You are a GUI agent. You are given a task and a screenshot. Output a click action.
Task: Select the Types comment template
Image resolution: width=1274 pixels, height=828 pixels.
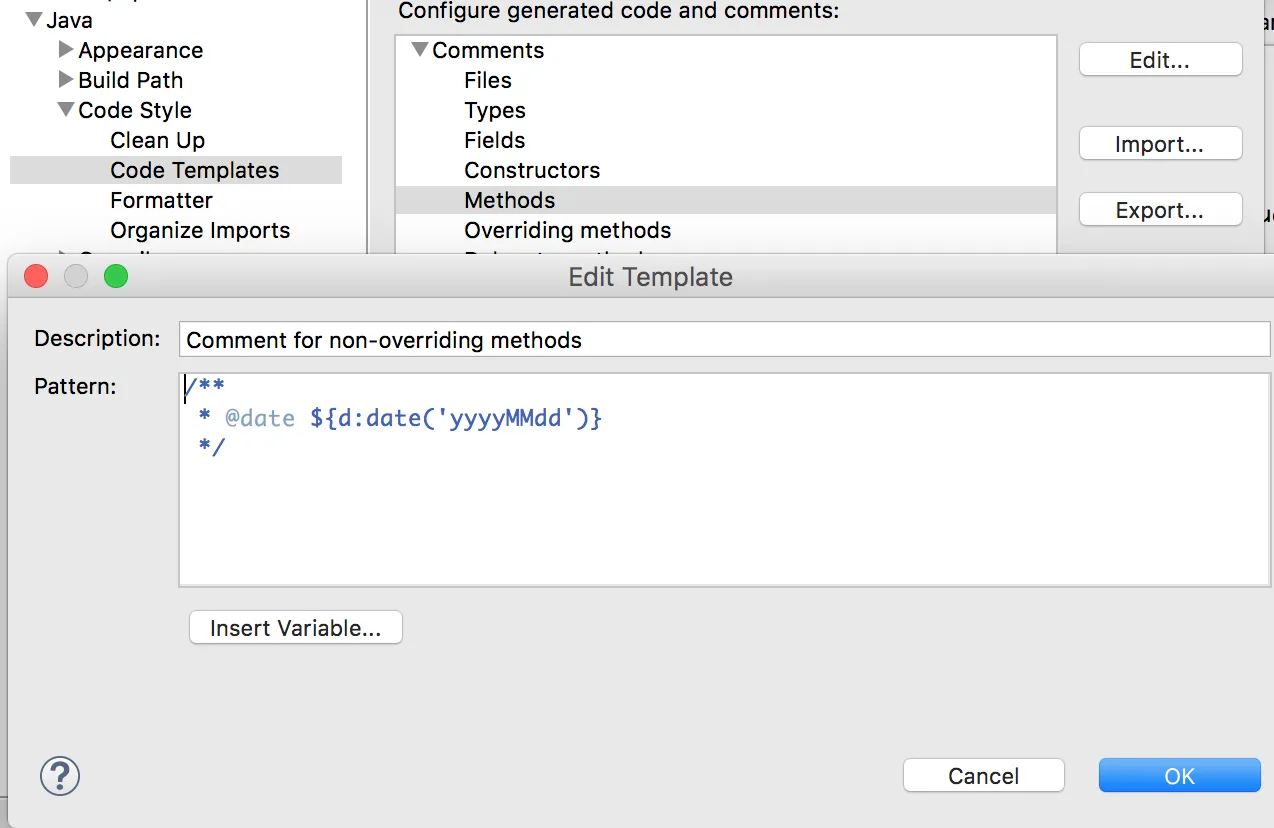[x=495, y=110]
